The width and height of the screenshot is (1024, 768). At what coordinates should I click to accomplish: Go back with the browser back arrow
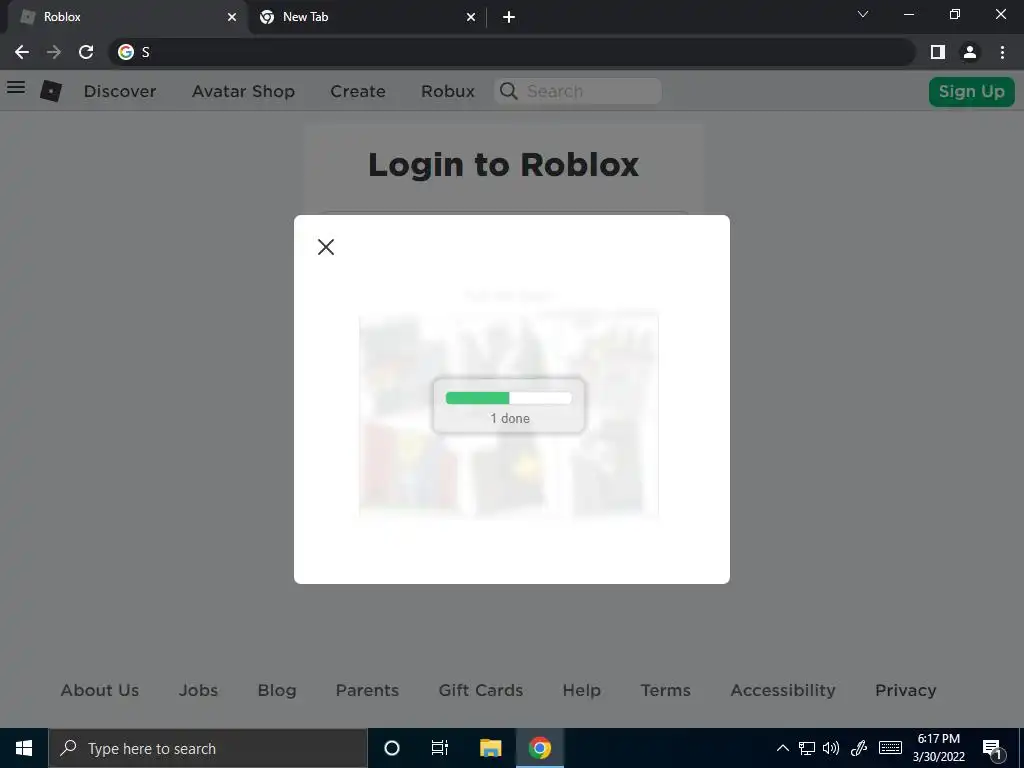[22, 52]
